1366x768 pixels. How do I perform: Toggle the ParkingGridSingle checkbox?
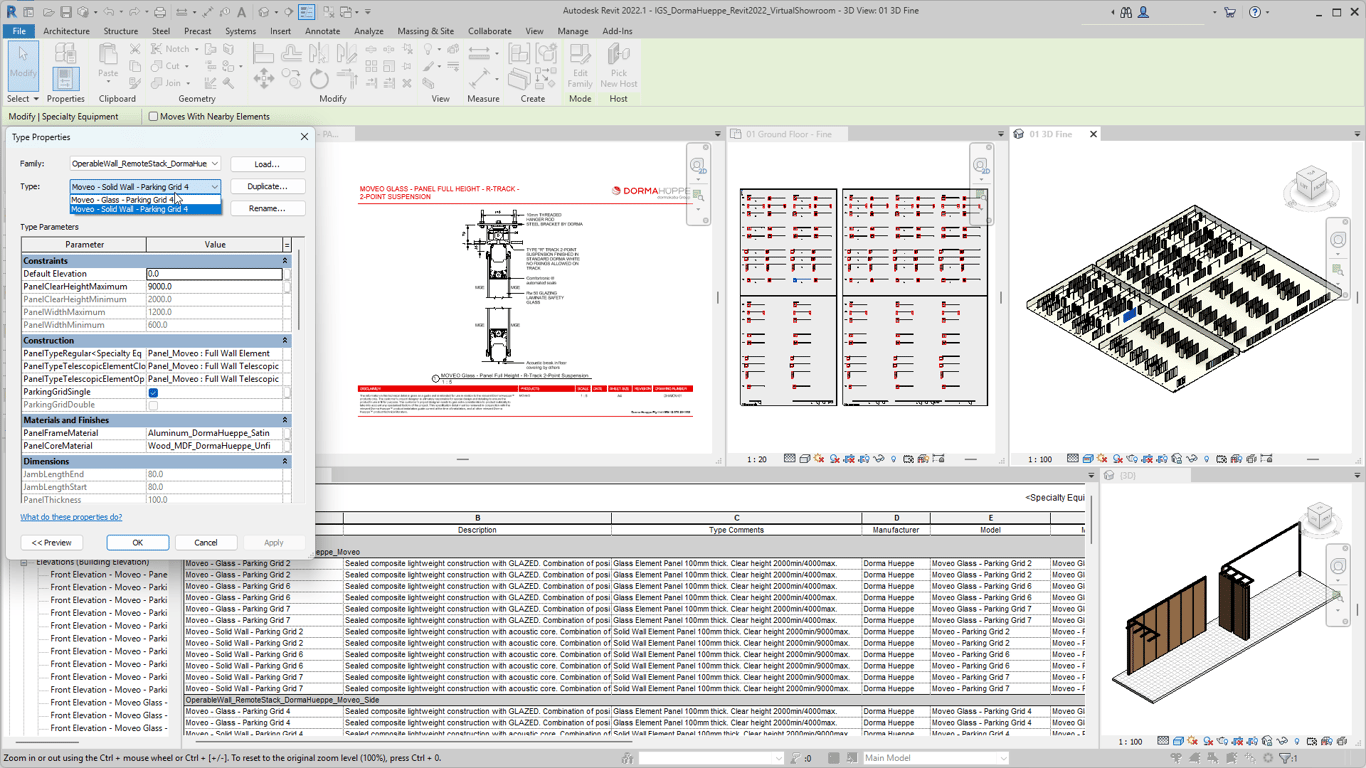pyautogui.click(x=153, y=393)
